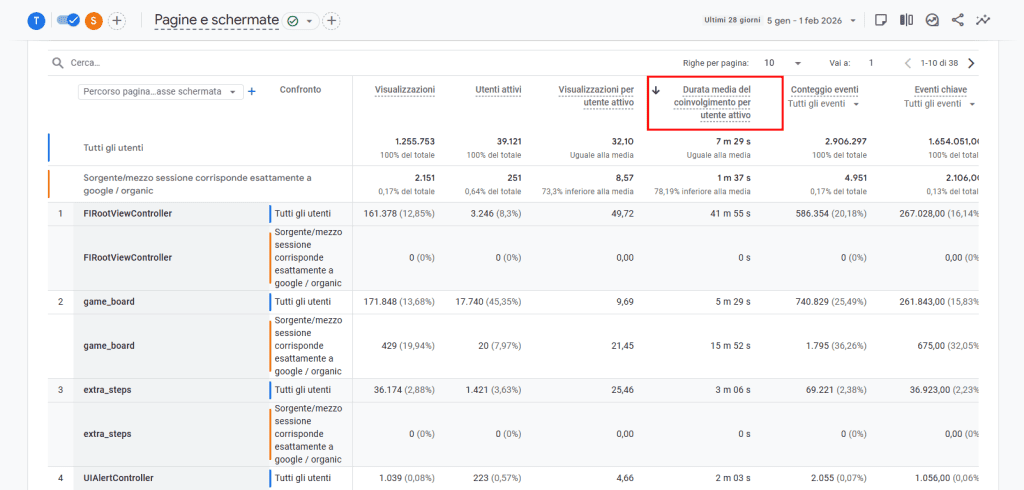
Task: Open the Insights sparkline icon
Action: pyautogui.click(x=983, y=20)
